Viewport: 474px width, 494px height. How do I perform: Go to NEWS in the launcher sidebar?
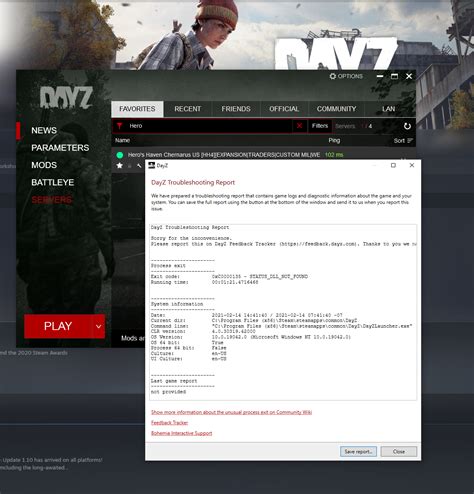44,130
